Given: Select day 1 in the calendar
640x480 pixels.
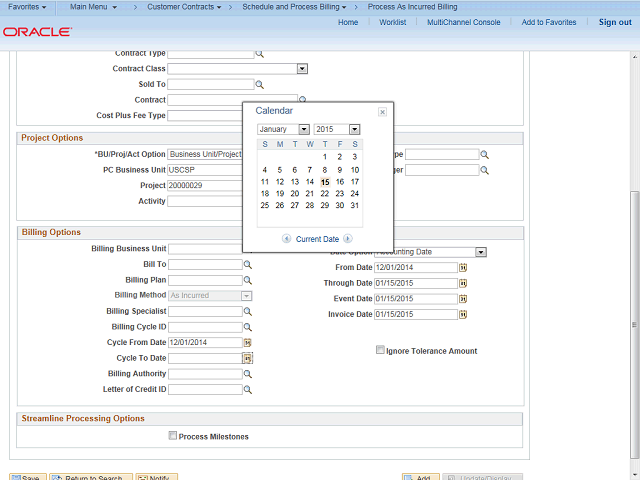Looking at the screenshot, I should click(x=325, y=157).
